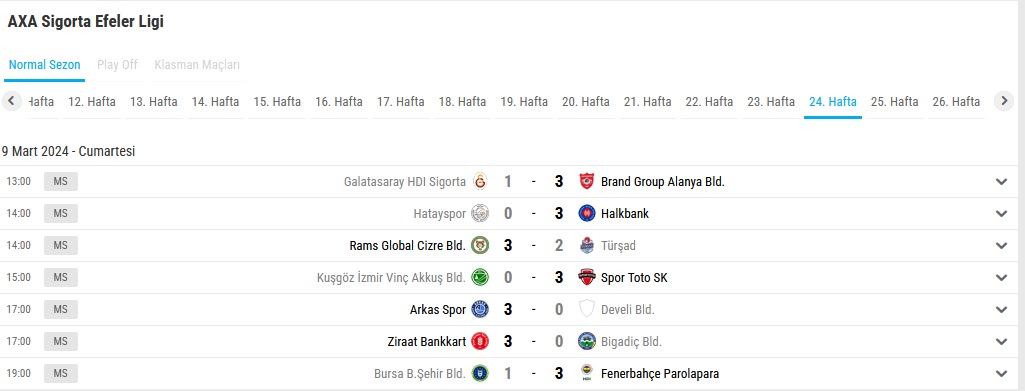Open the Klasman Maçları tab
Image resolution: width=1025 pixels, height=391 pixels.
coord(197,65)
